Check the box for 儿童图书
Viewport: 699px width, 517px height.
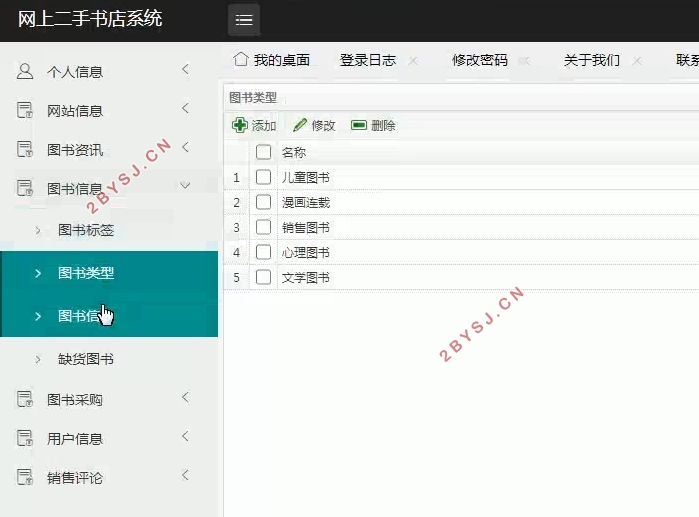point(263,177)
